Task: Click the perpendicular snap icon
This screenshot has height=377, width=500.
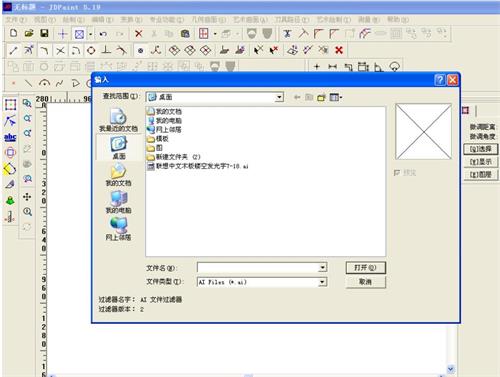Action: (x=106, y=50)
